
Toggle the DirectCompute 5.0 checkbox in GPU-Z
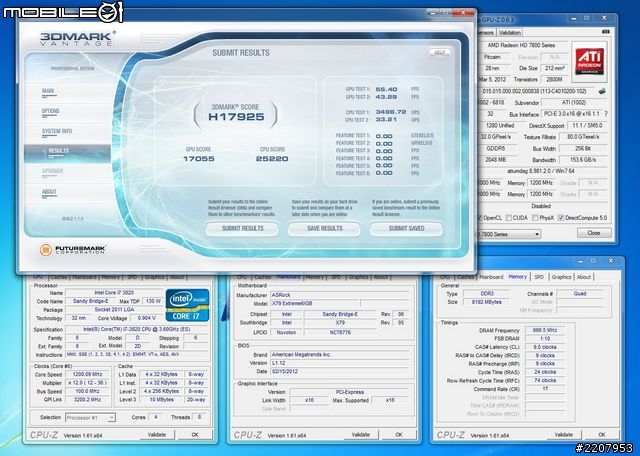point(561,218)
